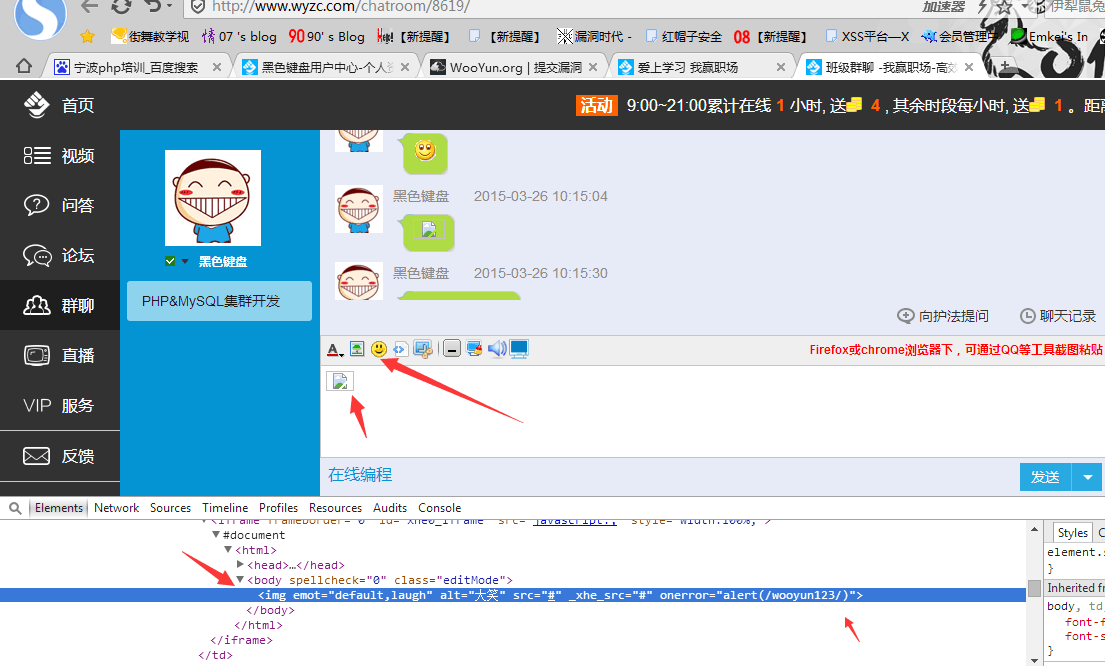Close the 黑色键盘用户中心 browser tab
The image size is (1105, 666).
click(405, 67)
